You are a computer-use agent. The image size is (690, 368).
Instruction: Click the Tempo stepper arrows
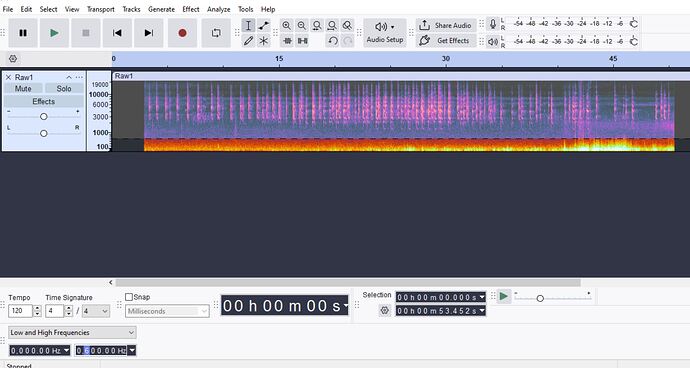click(x=37, y=311)
